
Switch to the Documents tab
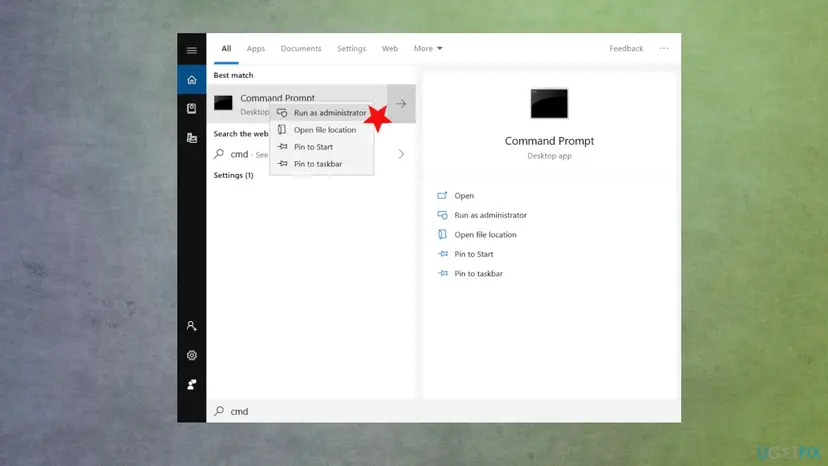[301, 49]
